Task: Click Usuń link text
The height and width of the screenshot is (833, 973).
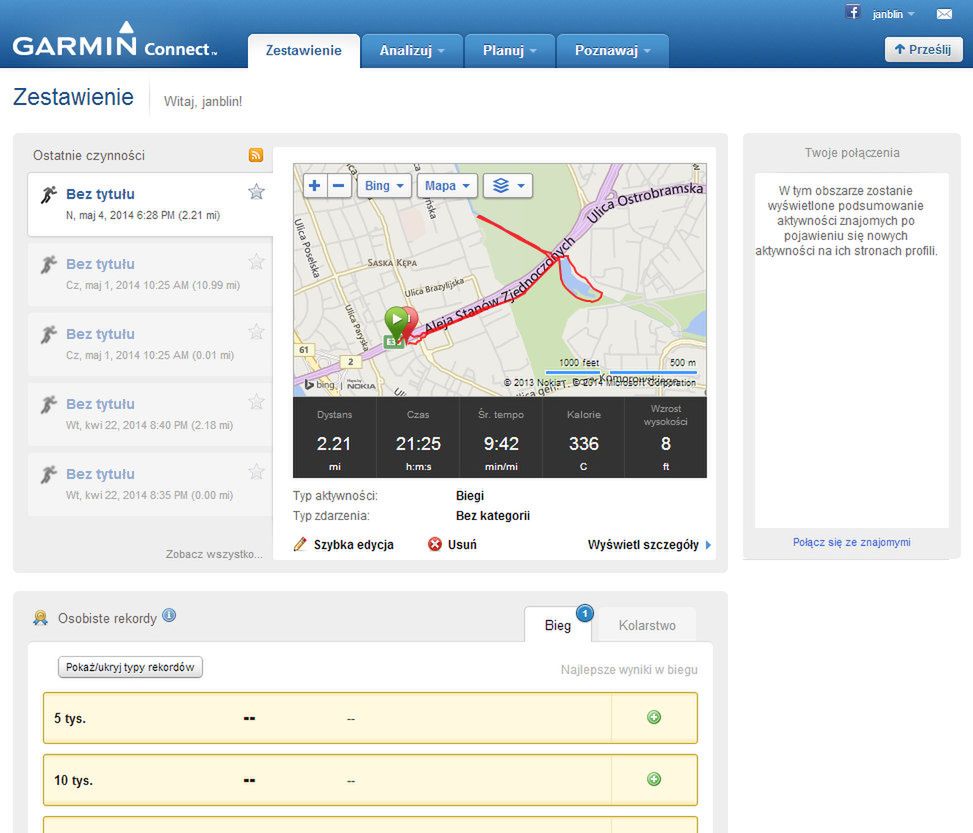Action: [462, 545]
